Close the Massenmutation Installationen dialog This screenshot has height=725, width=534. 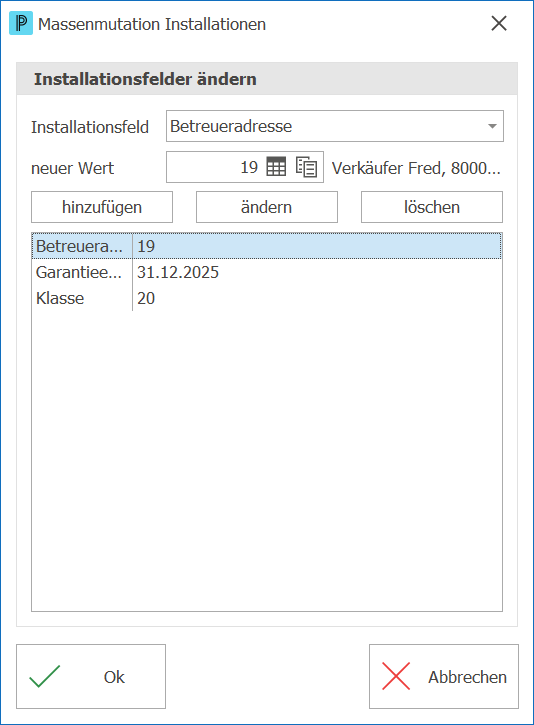[499, 24]
